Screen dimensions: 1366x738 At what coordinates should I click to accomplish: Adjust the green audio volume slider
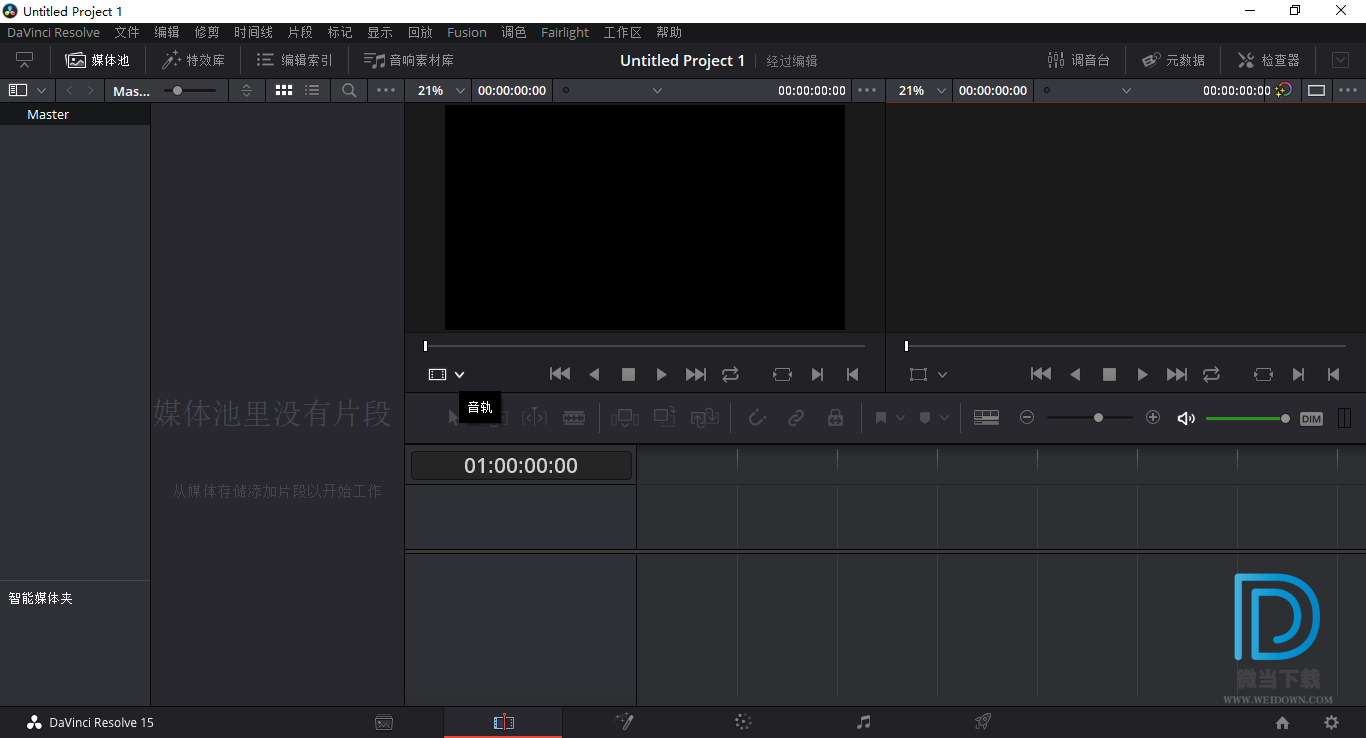[x=1248, y=418]
